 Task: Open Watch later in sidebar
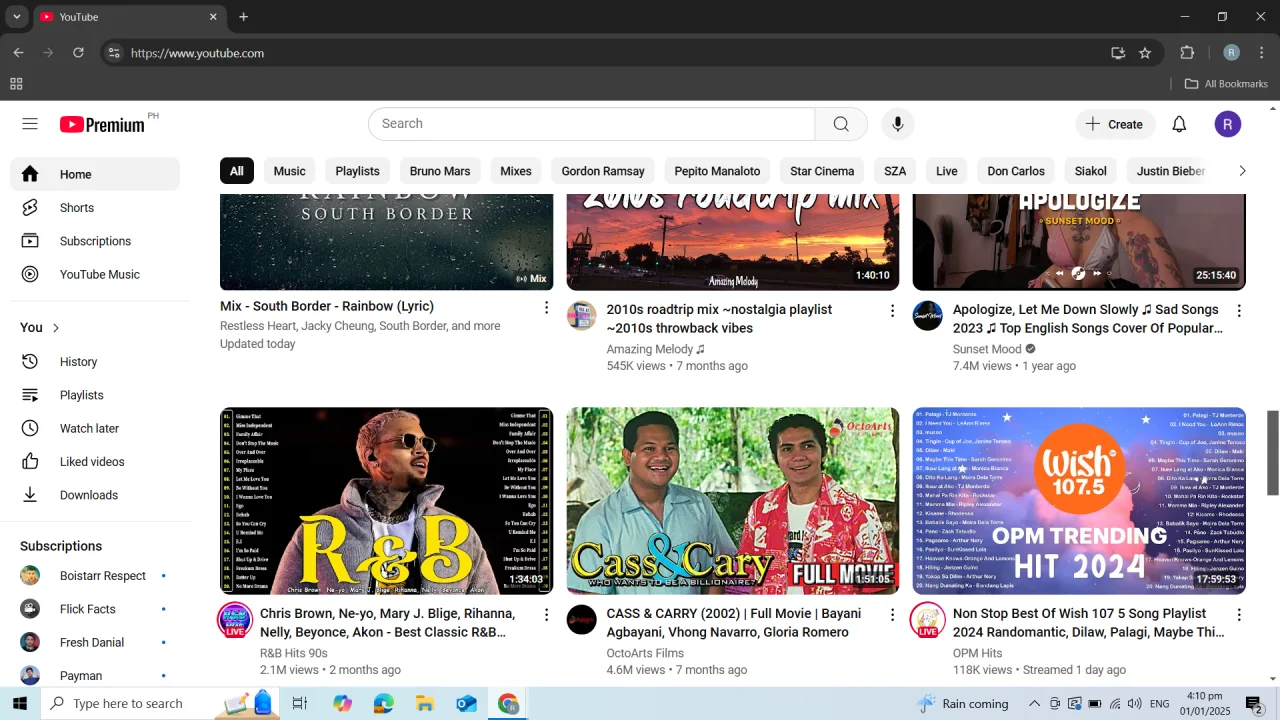95,428
